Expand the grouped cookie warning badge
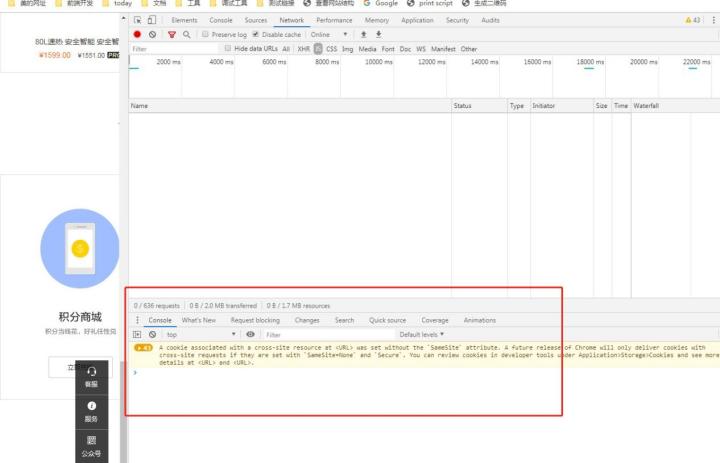720x463 pixels. tap(143, 348)
